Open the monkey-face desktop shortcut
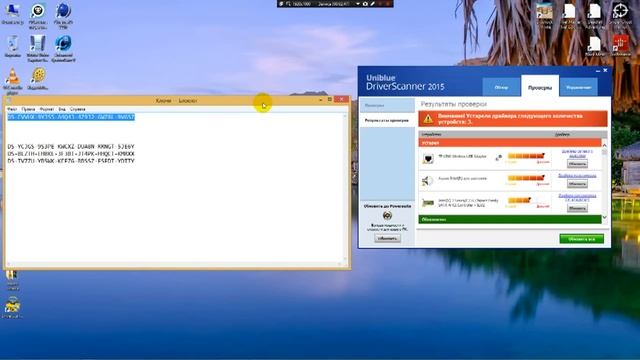 [x=38, y=11]
